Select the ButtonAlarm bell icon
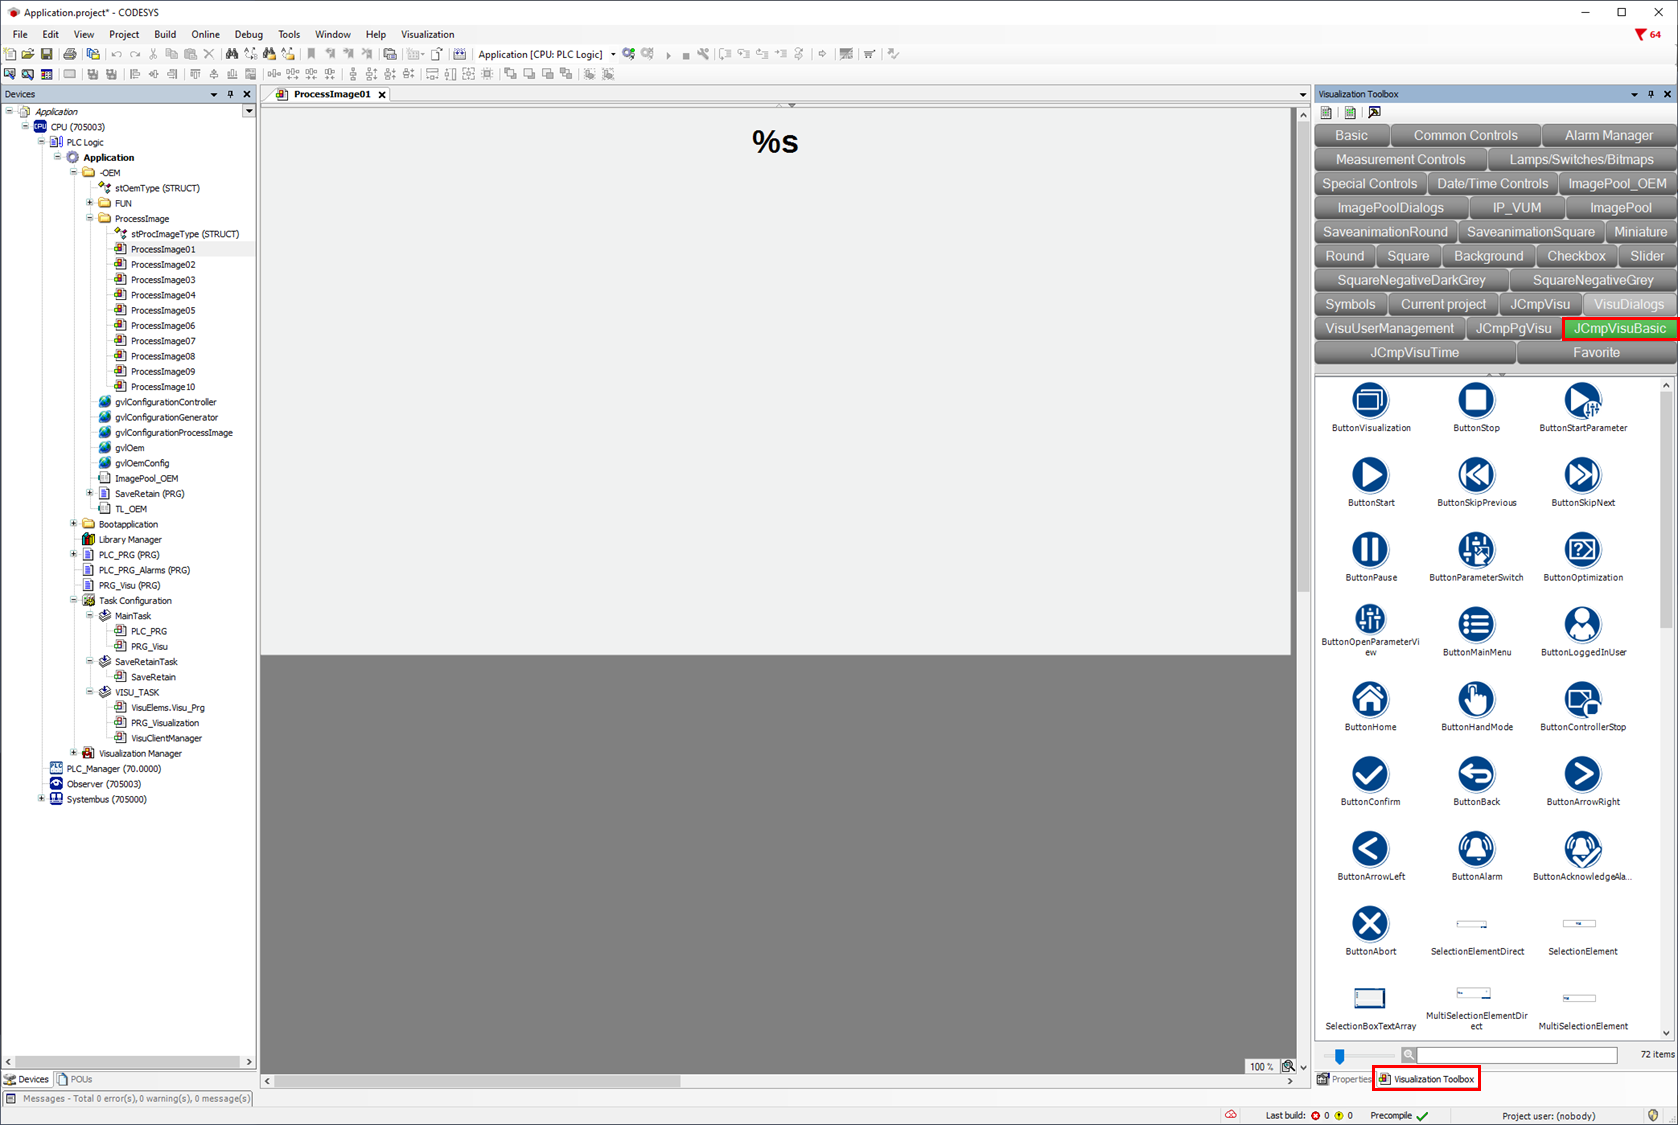The width and height of the screenshot is (1680, 1125). [1476, 850]
